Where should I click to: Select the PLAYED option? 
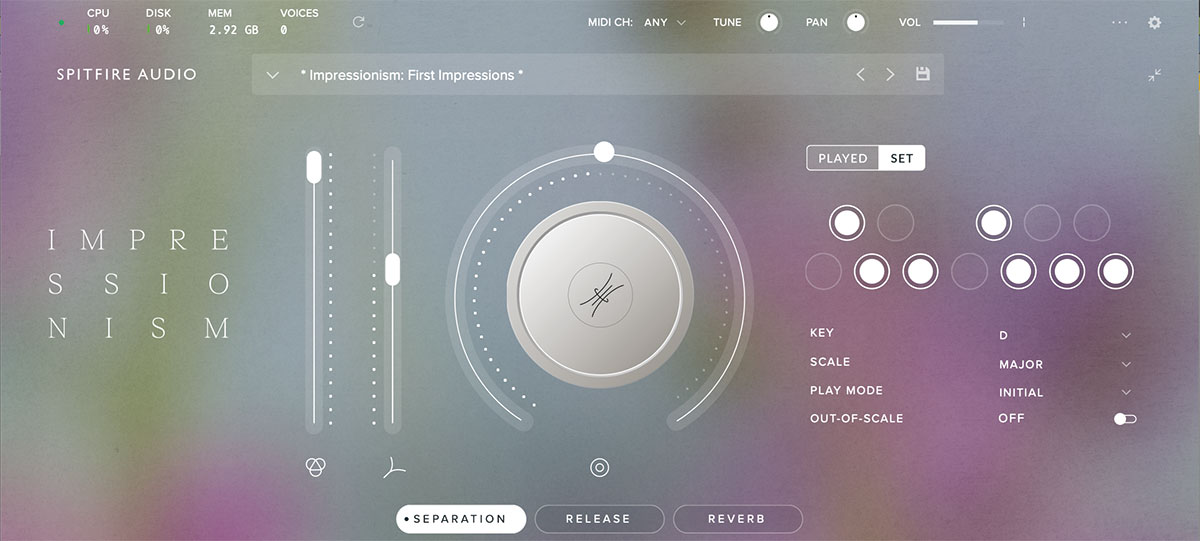click(x=843, y=158)
